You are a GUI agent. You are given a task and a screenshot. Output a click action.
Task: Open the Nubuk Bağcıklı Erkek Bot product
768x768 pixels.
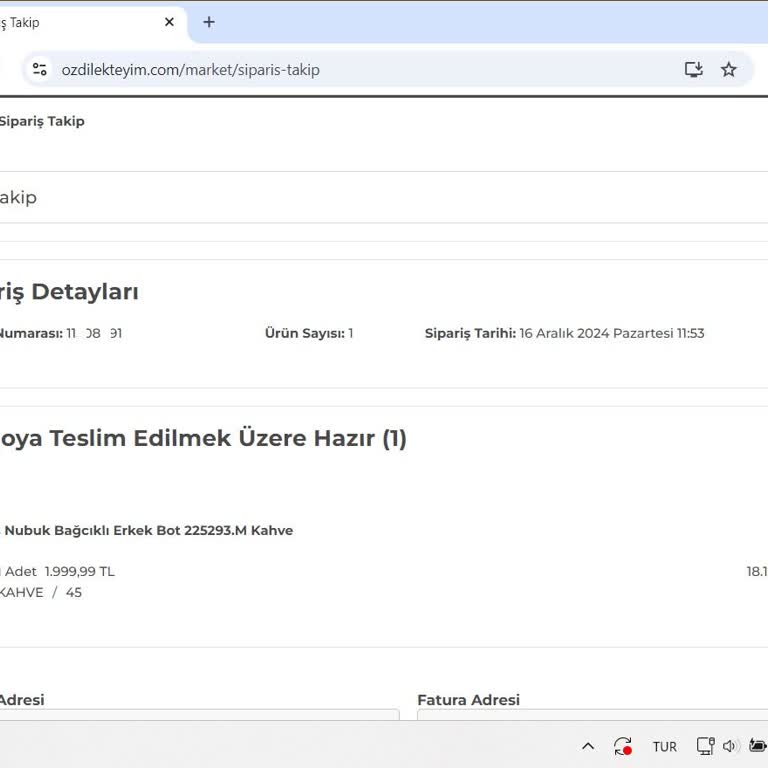148,530
